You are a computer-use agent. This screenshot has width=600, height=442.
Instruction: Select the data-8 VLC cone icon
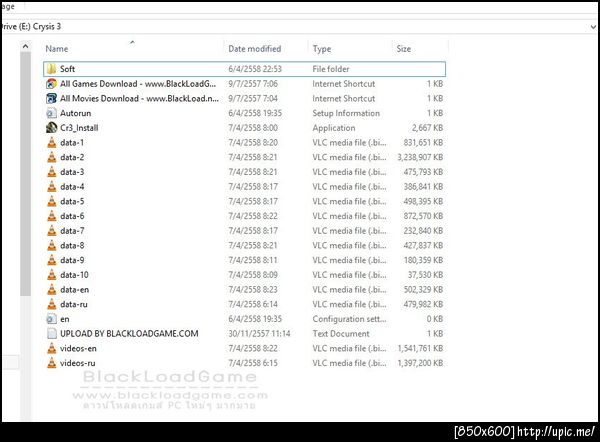(x=51, y=245)
